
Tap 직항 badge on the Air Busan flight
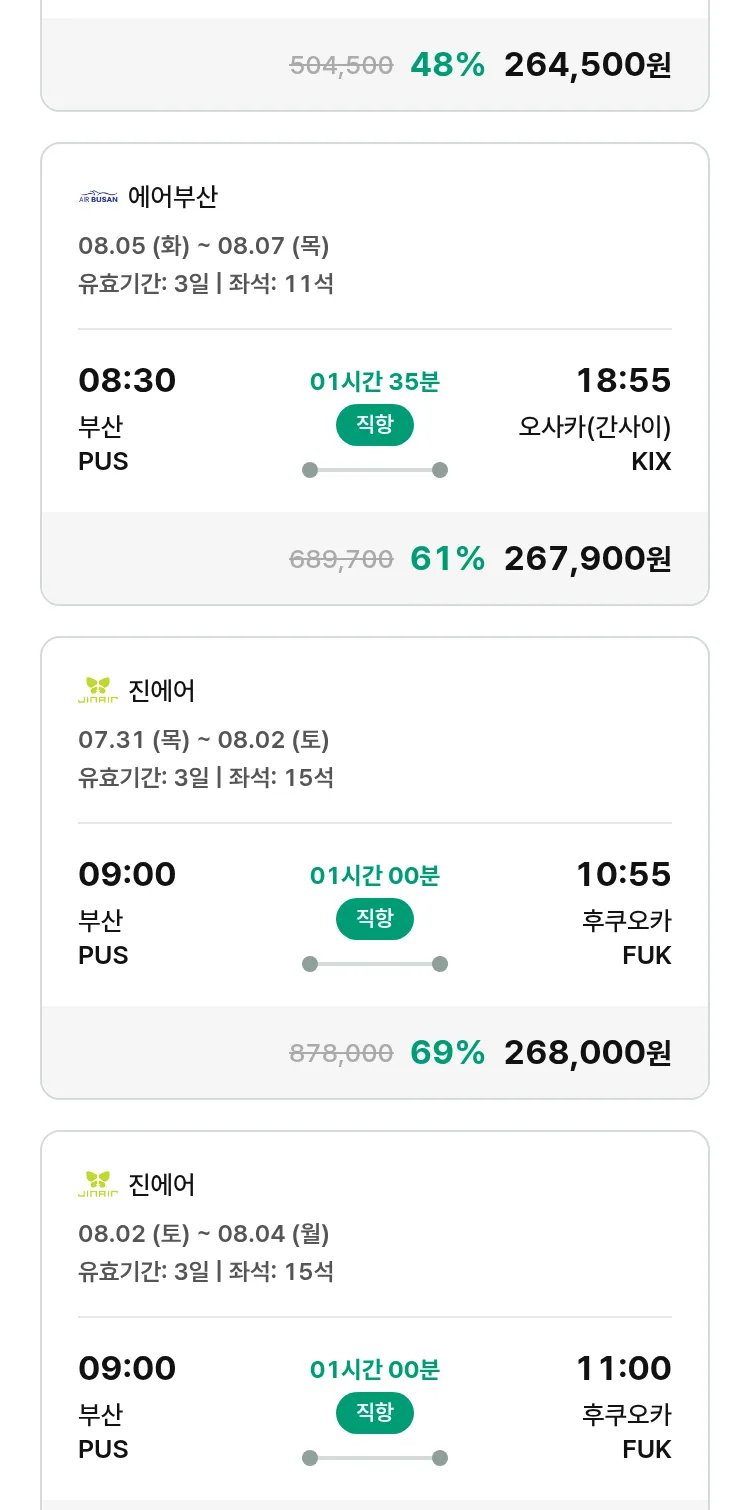click(x=374, y=425)
